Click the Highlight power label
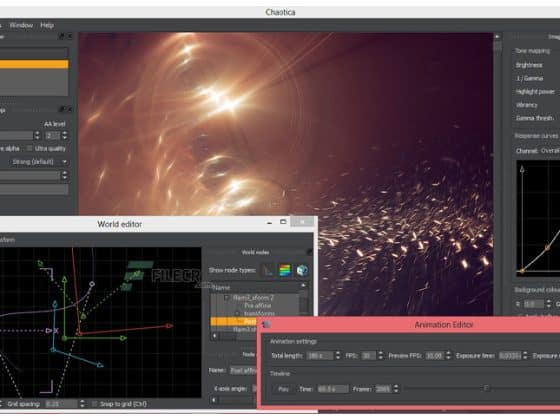The image size is (560, 420). [x=535, y=92]
